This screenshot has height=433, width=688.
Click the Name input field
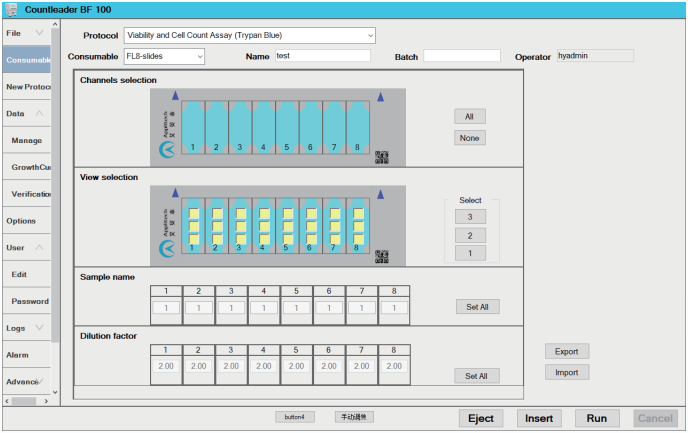coord(322,56)
